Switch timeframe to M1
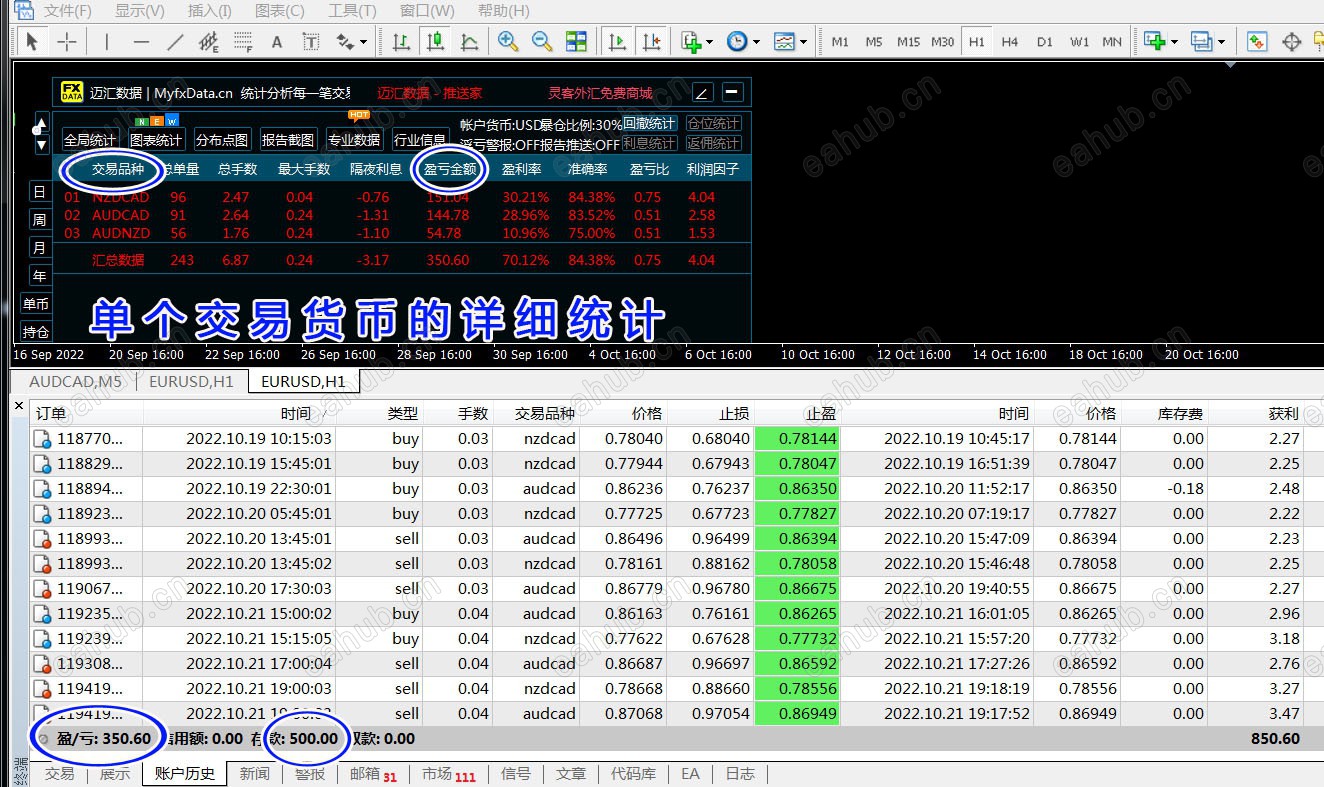The image size is (1324, 787). [840, 42]
